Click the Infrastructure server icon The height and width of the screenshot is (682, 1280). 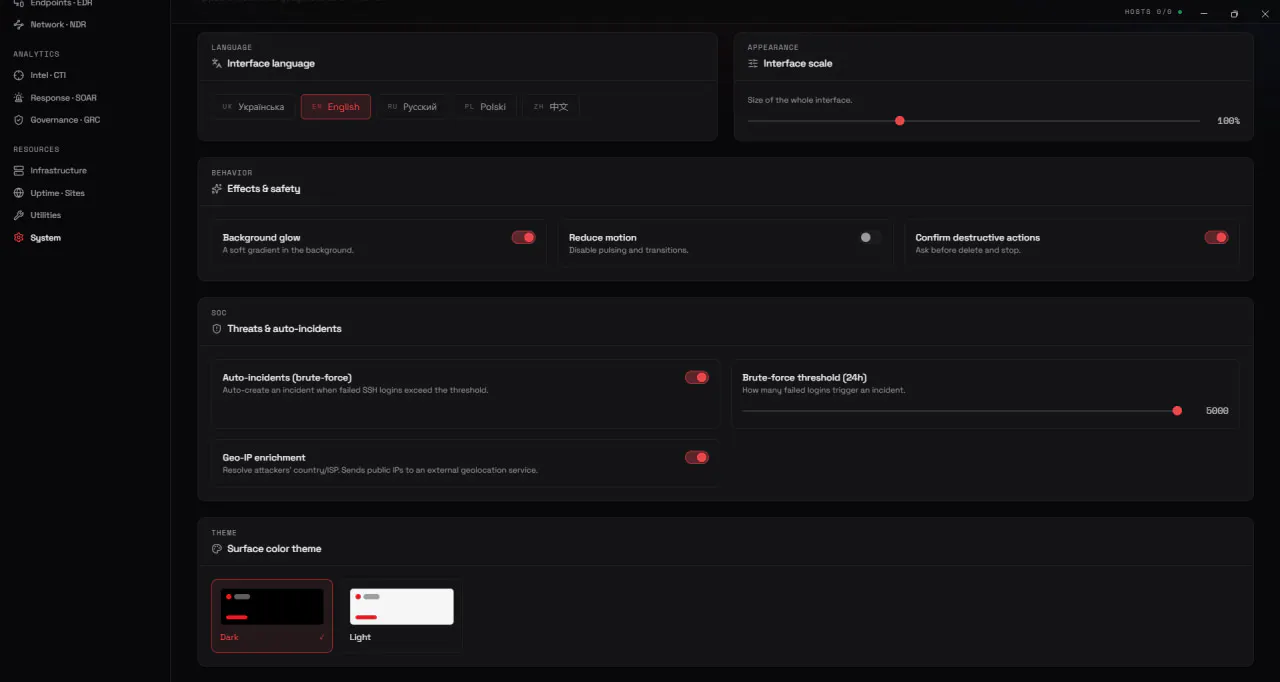19,171
